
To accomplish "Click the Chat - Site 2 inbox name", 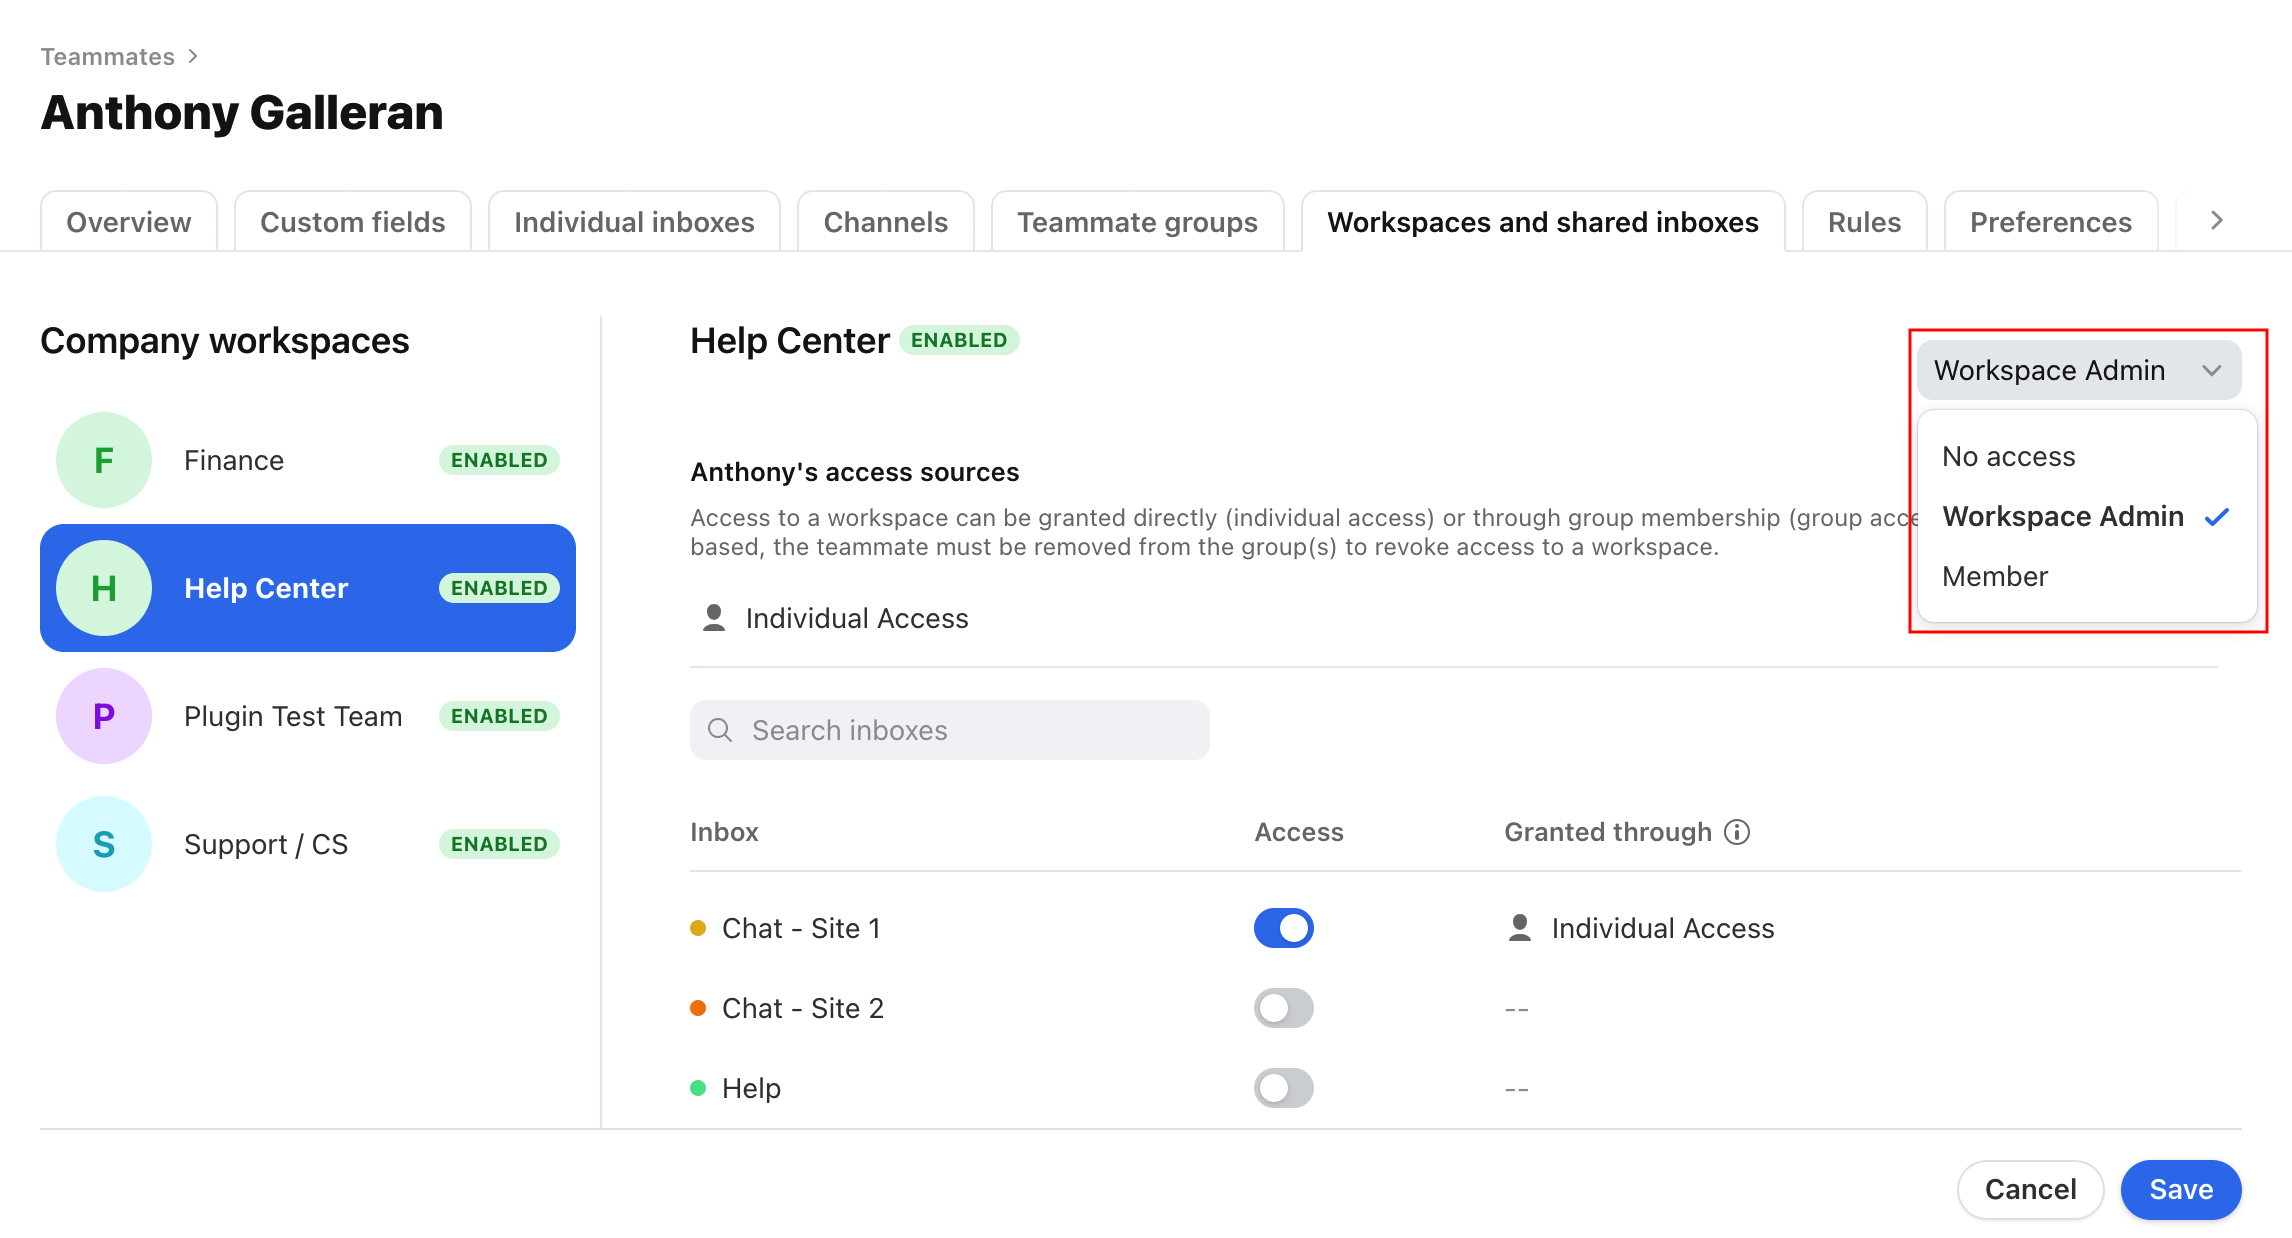I will (803, 1008).
